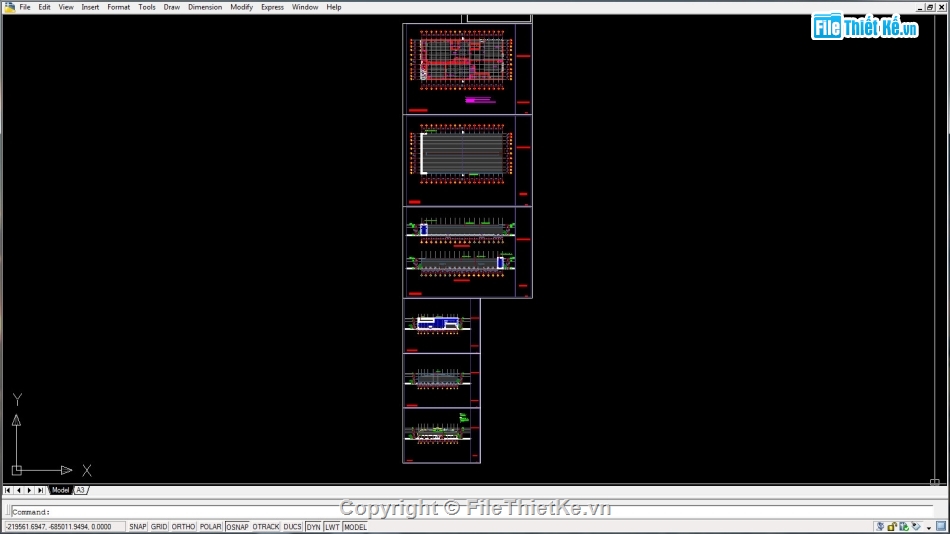This screenshot has width=950, height=534.
Task: Click the clean screen icon
Action: click(941, 527)
